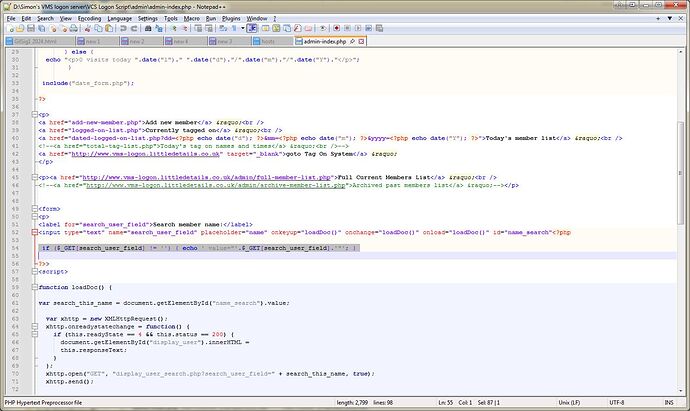The image size is (690, 411).
Task: Close the admin-index.php tab with the red X
Action: [361, 41]
